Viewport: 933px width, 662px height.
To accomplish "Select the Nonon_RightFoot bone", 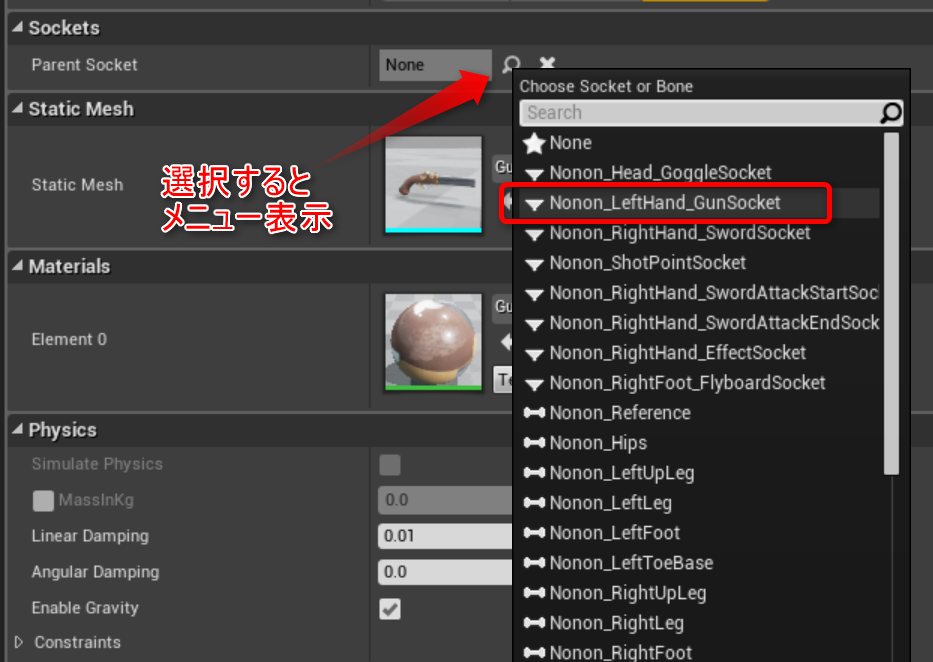I will point(700,652).
